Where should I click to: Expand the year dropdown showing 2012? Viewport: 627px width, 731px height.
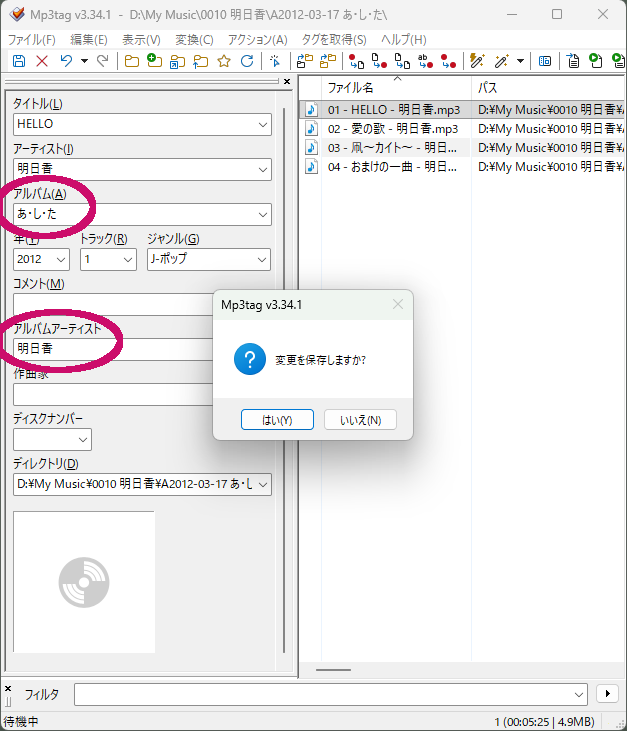(x=61, y=260)
